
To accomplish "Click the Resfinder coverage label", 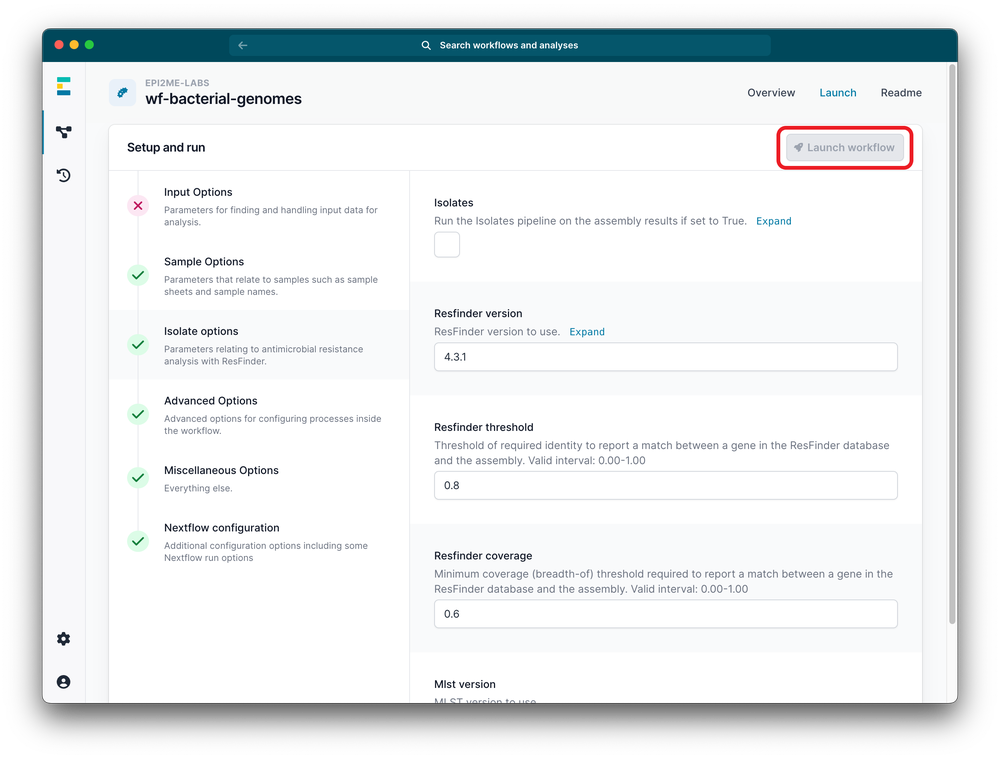I will [x=483, y=556].
